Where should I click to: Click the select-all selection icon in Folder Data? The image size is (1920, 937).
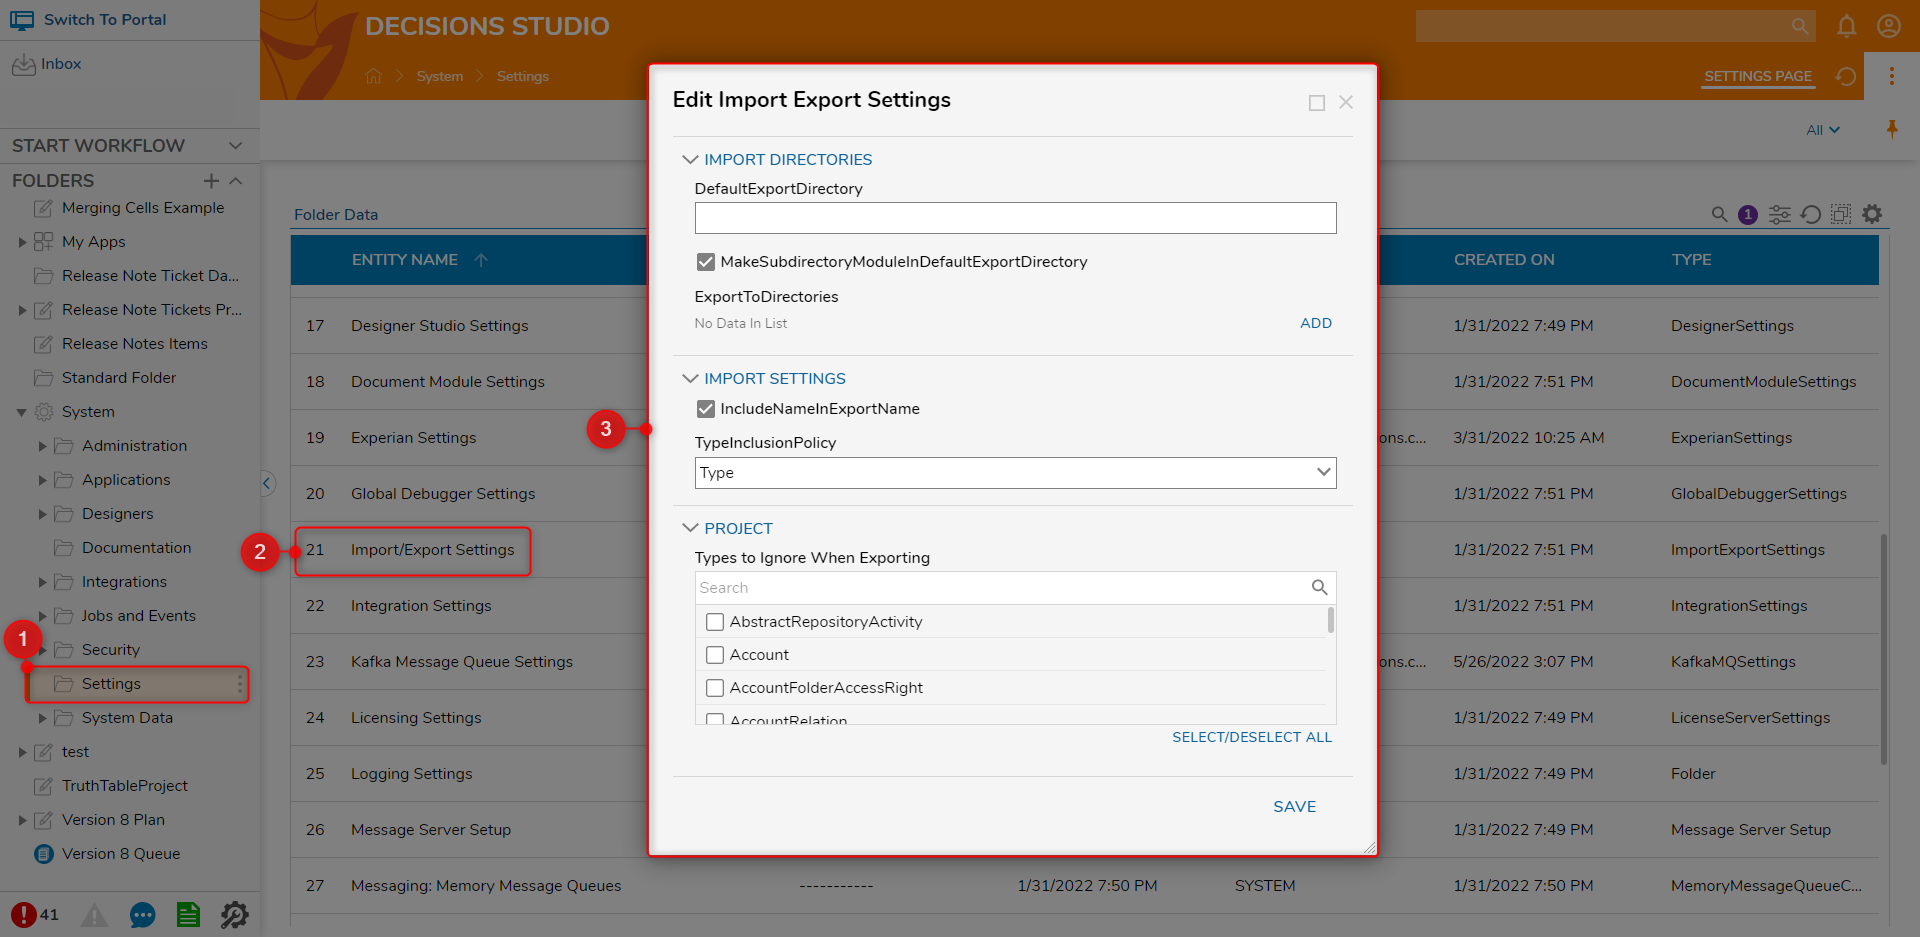1841,214
